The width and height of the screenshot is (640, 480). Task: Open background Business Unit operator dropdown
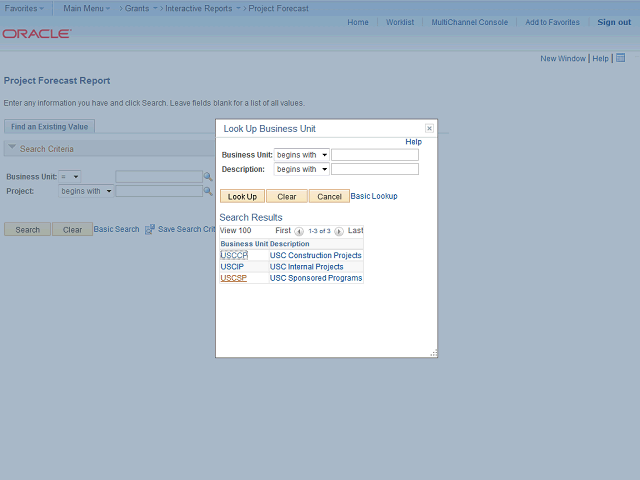click(x=69, y=177)
